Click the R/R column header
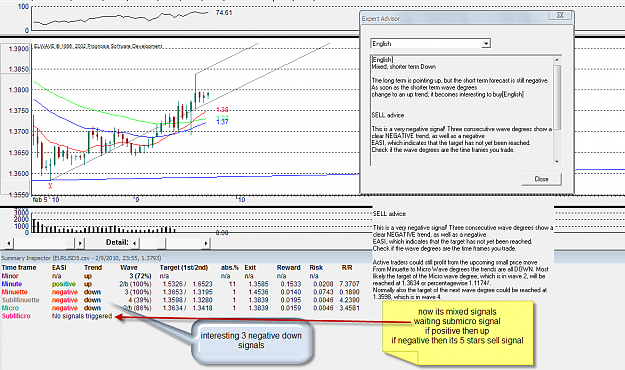 pyautogui.click(x=347, y=268)
